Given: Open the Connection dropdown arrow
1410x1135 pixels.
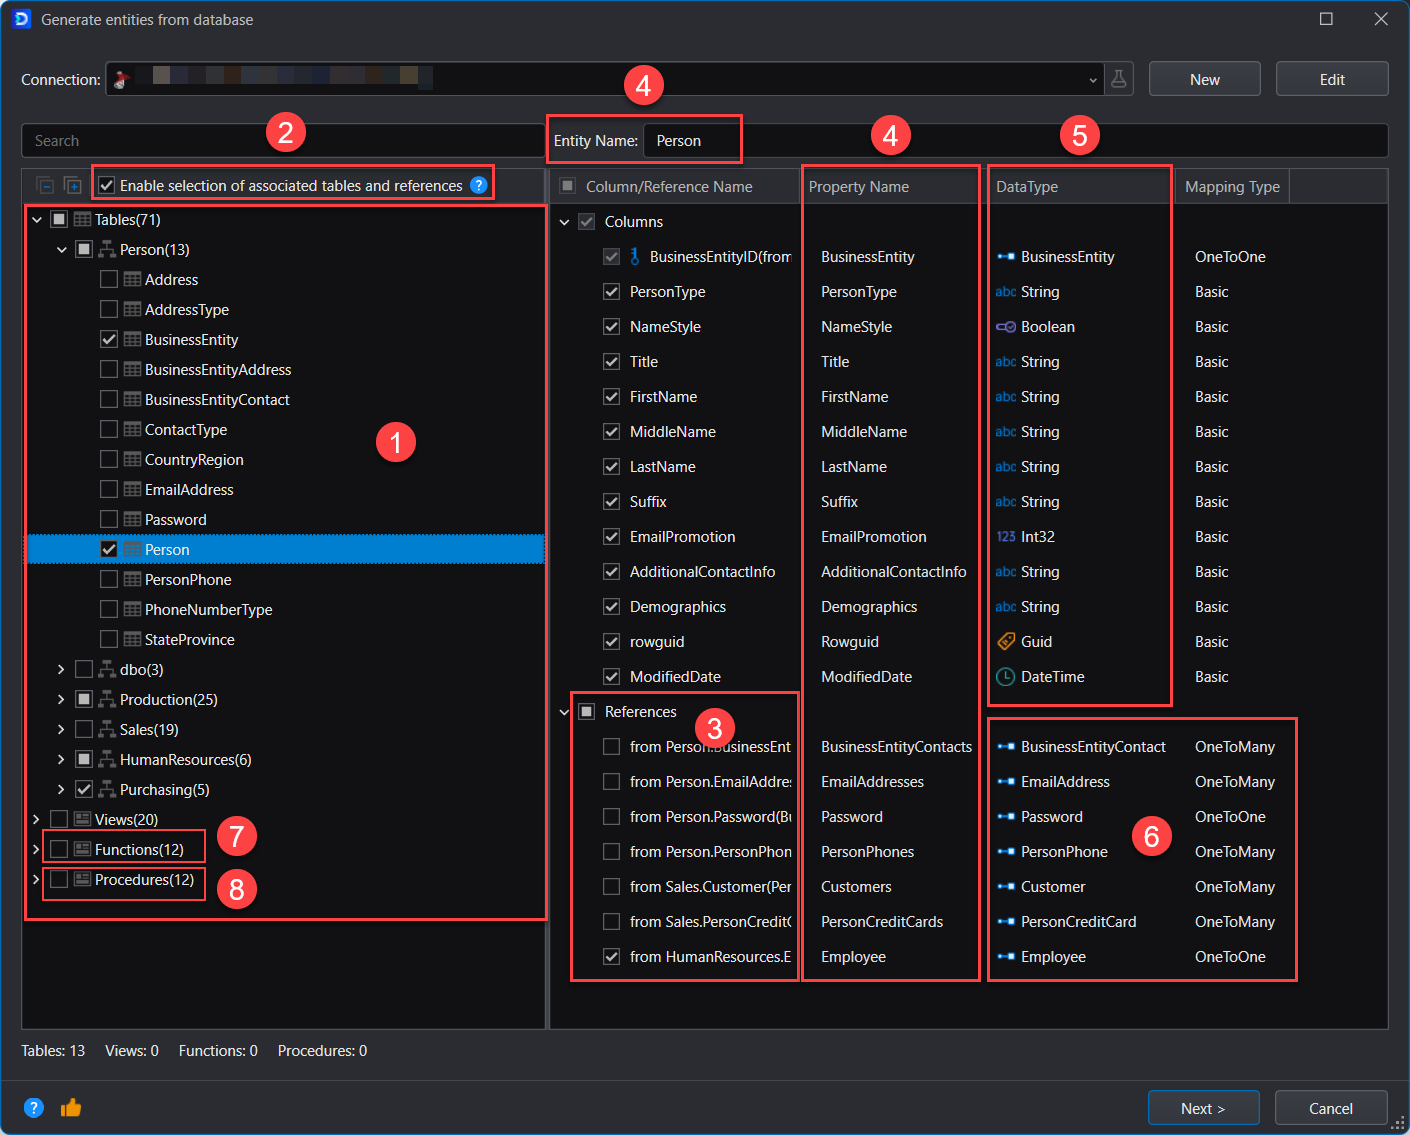Looking at the screenshot, I should pos(1093,80).
